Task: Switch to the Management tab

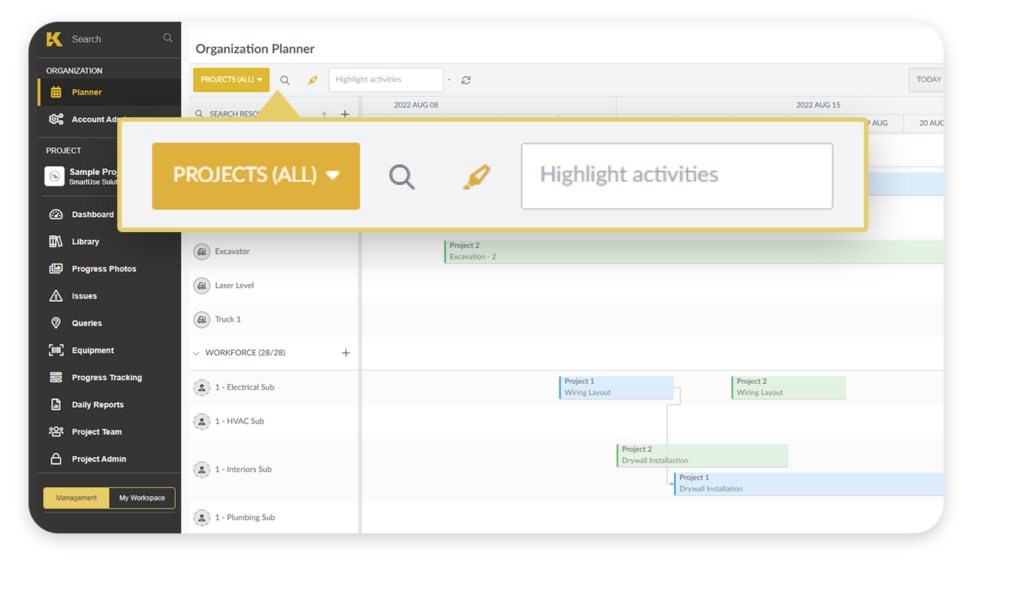Action: (x=76, y=497)
